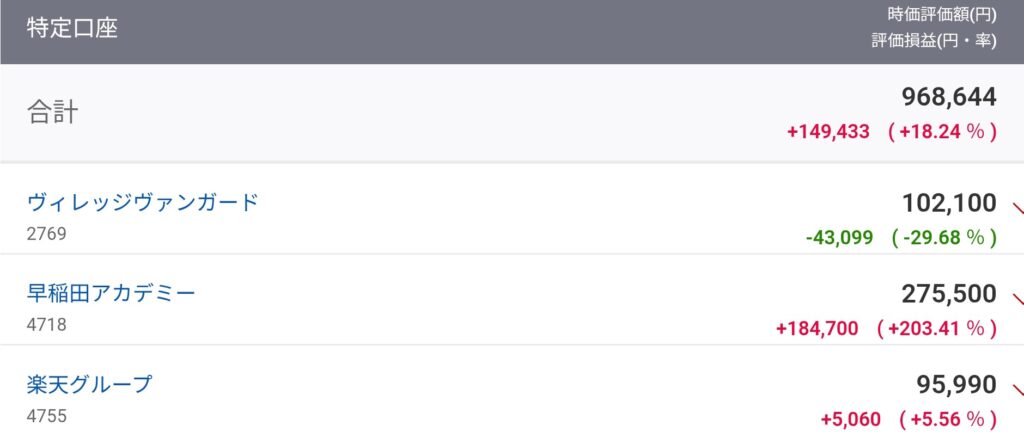
Task: Click the 評価損益(円・率) column header
Action: (x=934, y=42)
